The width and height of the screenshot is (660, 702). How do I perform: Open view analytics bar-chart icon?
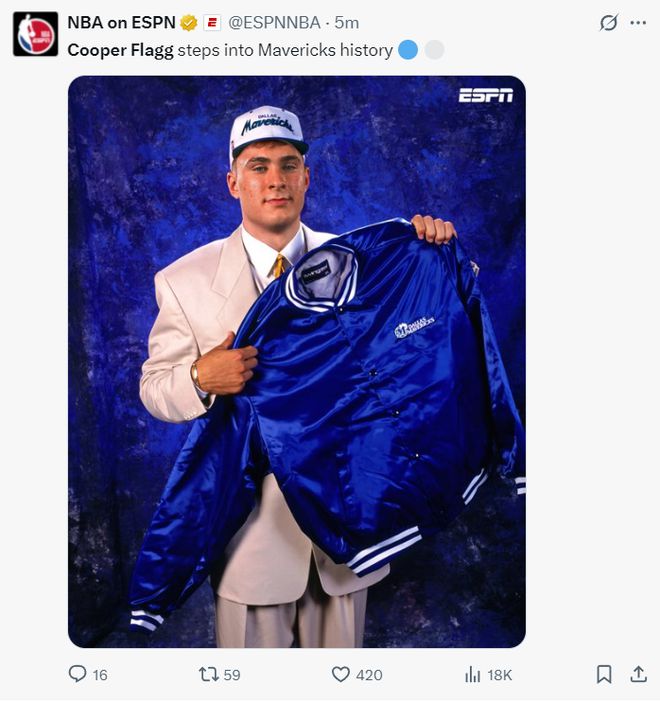(473, 675)
